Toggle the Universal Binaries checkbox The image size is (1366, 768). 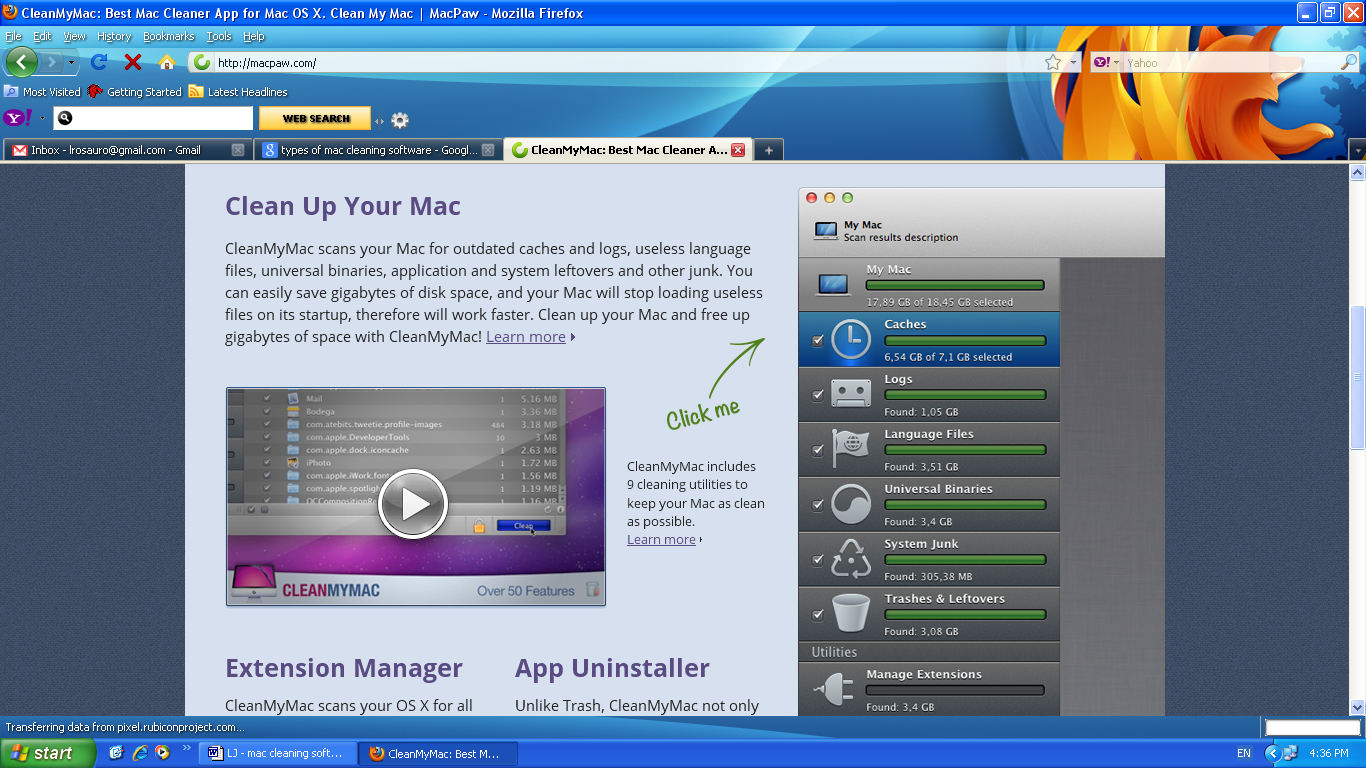pyautogui.click(x=818, y=505)
